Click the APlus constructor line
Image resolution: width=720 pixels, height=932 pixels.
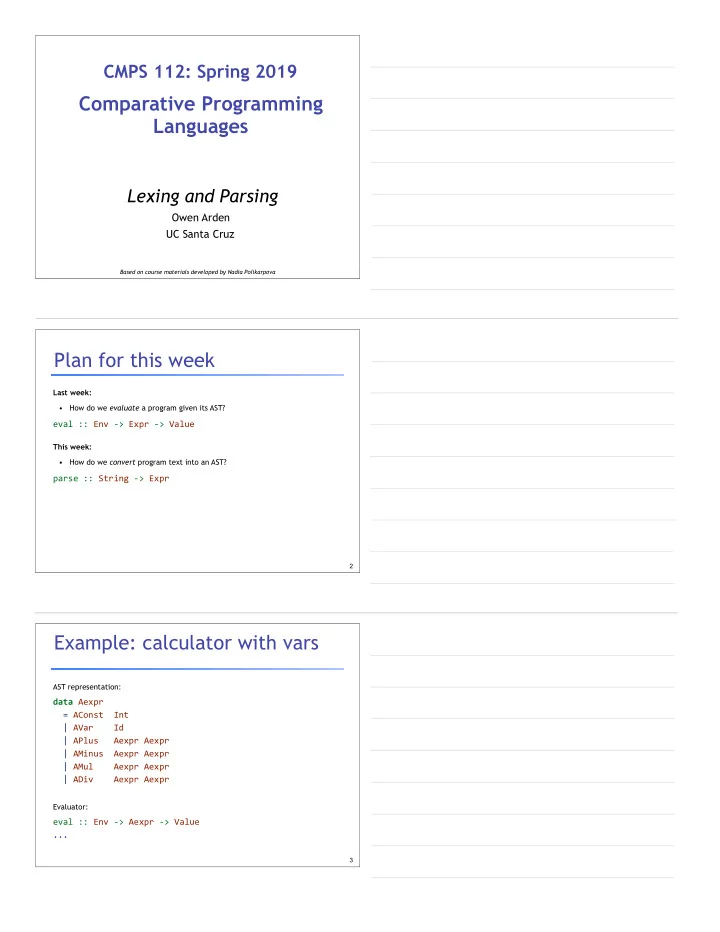[117, 741]
